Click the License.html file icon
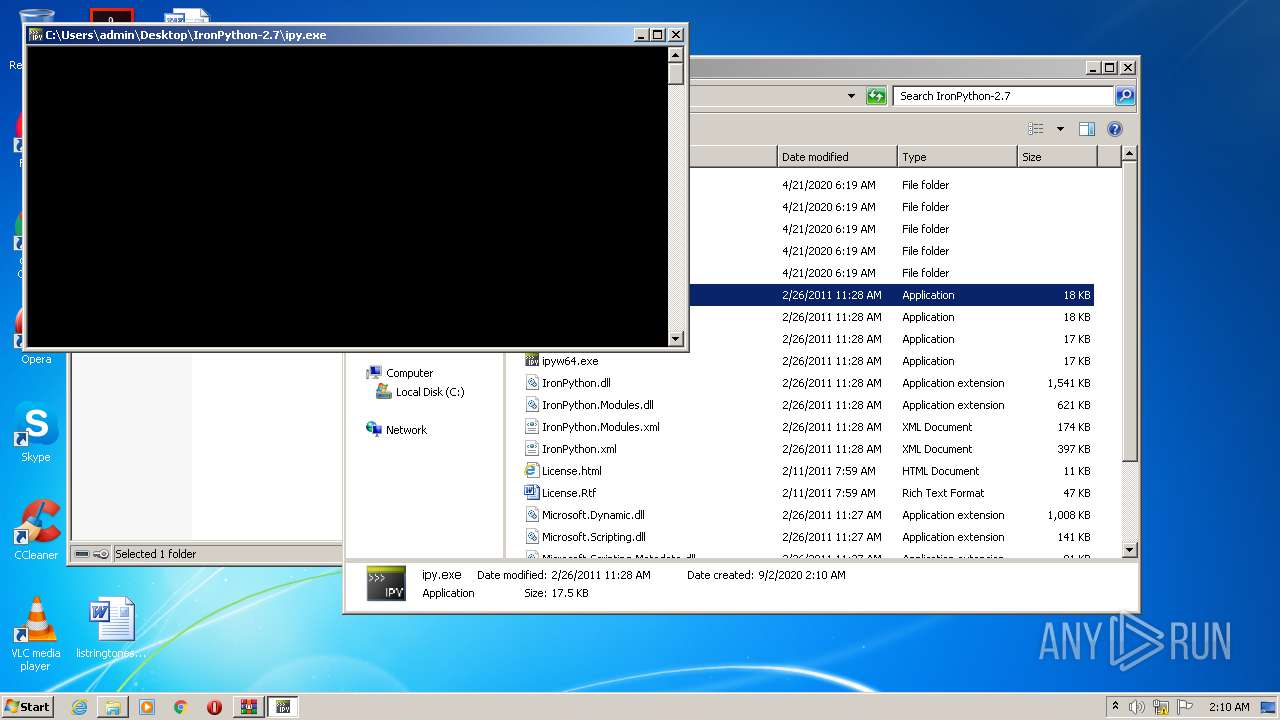The height and width of the screenshot is (720, 1280). 532,470
